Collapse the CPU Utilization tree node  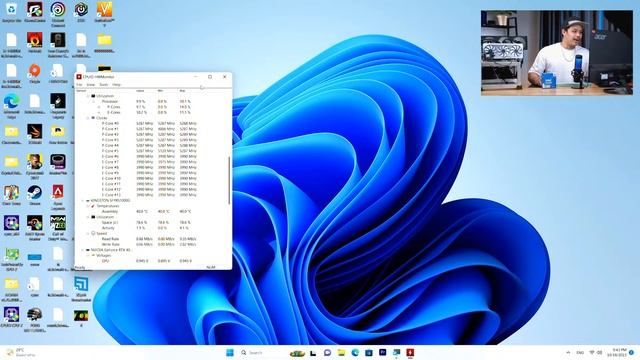click(x=88, y=96)
